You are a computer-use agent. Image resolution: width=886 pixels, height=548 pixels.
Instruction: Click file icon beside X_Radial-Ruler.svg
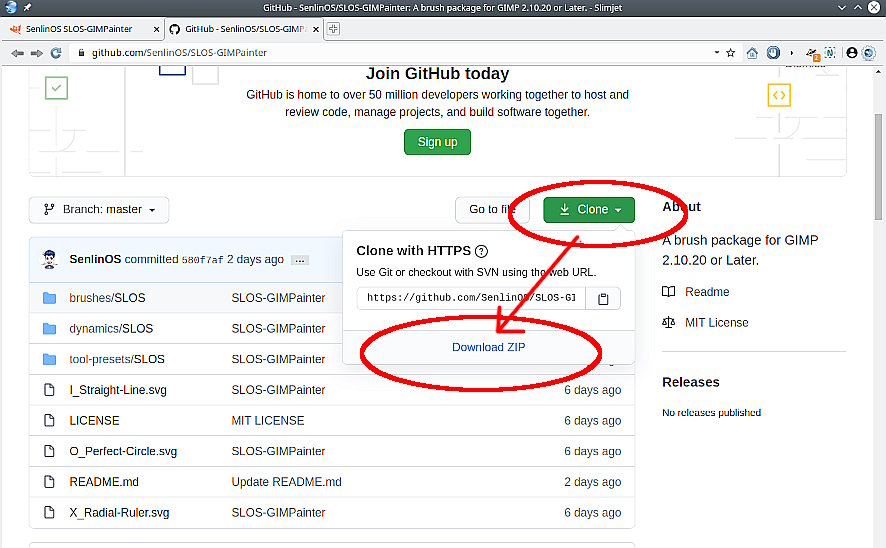click(x=50, y=512)
